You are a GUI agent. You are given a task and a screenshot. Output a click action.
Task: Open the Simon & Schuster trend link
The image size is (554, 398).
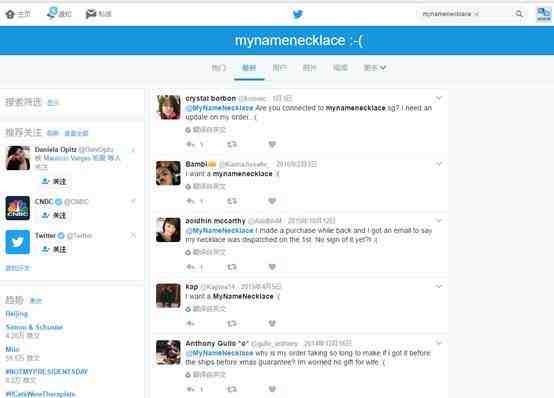(x=34, y=327)
